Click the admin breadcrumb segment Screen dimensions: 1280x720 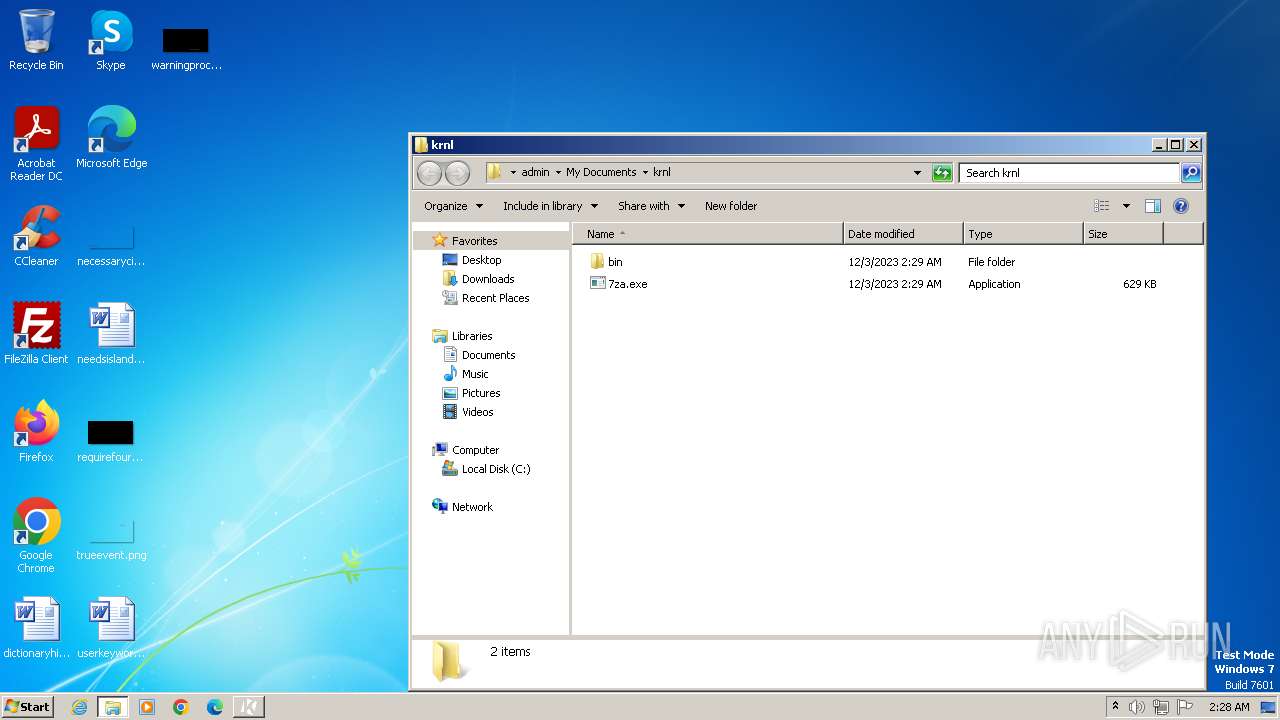coord(535,173)
